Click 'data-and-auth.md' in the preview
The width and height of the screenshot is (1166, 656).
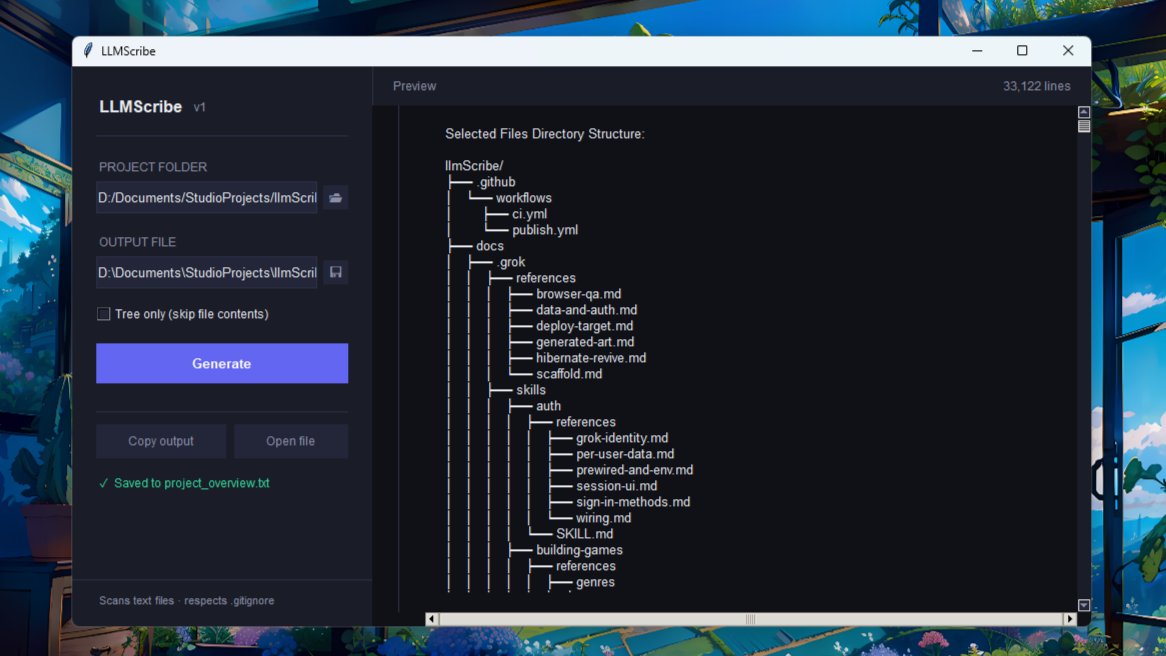587,310
